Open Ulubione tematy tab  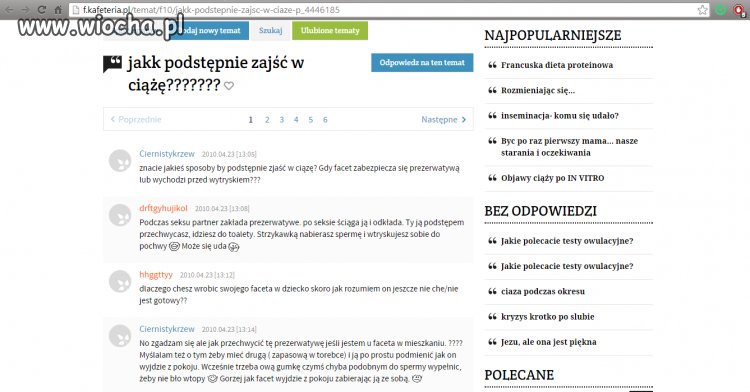coord(330,31)
